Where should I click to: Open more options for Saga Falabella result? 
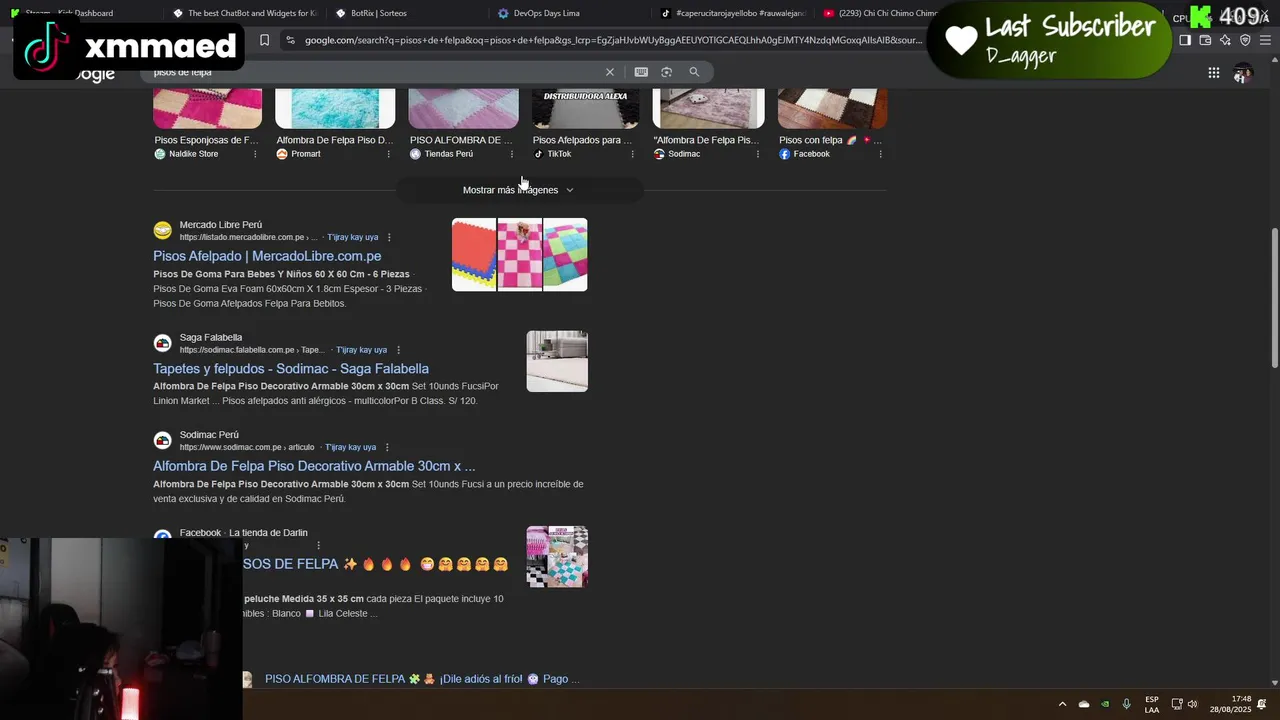click(x=398, y=350)
